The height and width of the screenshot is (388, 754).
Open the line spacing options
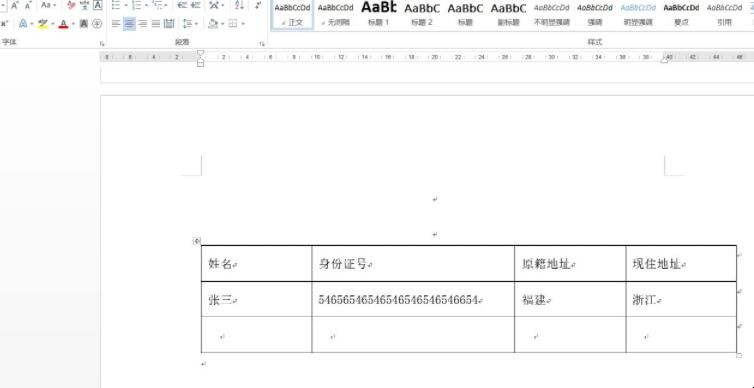[190, 24]
